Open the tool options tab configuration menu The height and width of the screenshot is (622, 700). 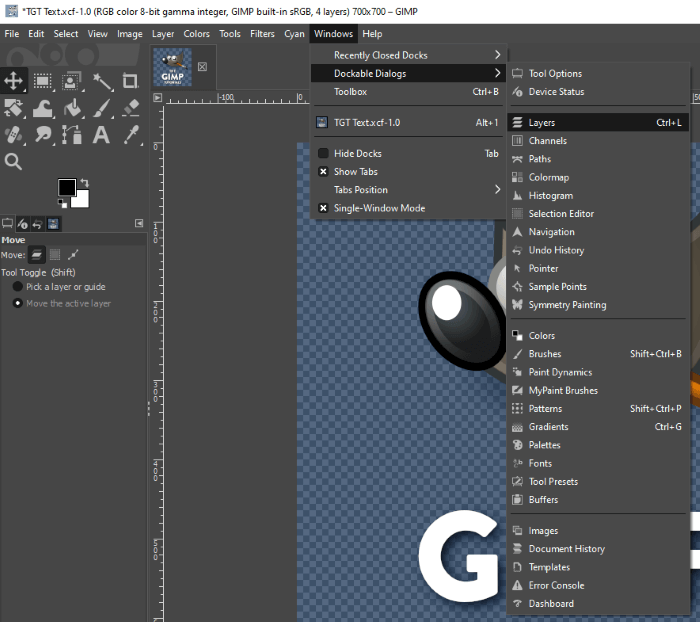tap(139, 223)
